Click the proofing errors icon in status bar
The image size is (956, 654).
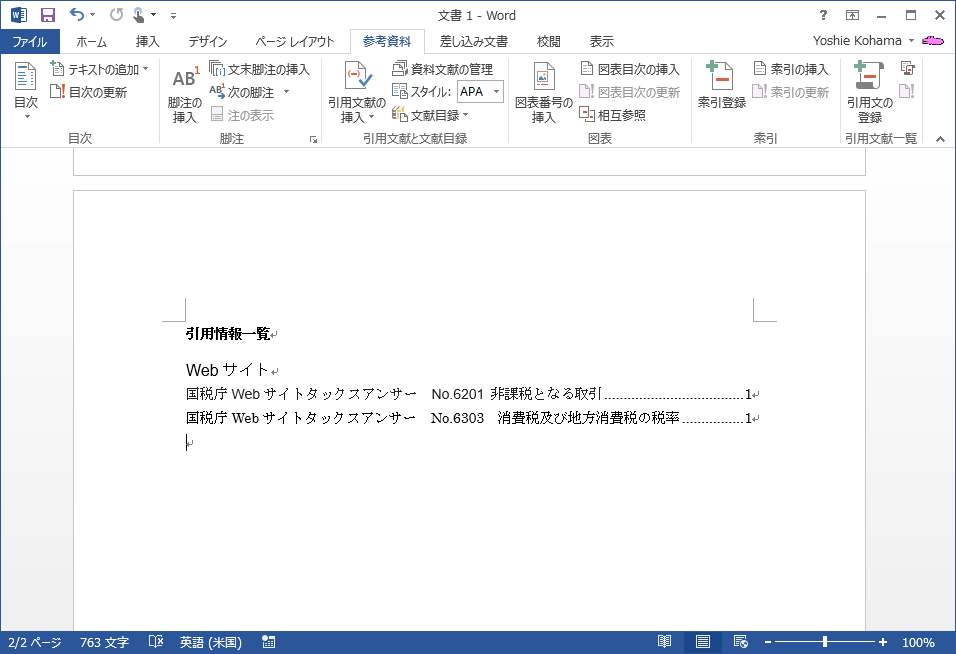click(155, 642)
